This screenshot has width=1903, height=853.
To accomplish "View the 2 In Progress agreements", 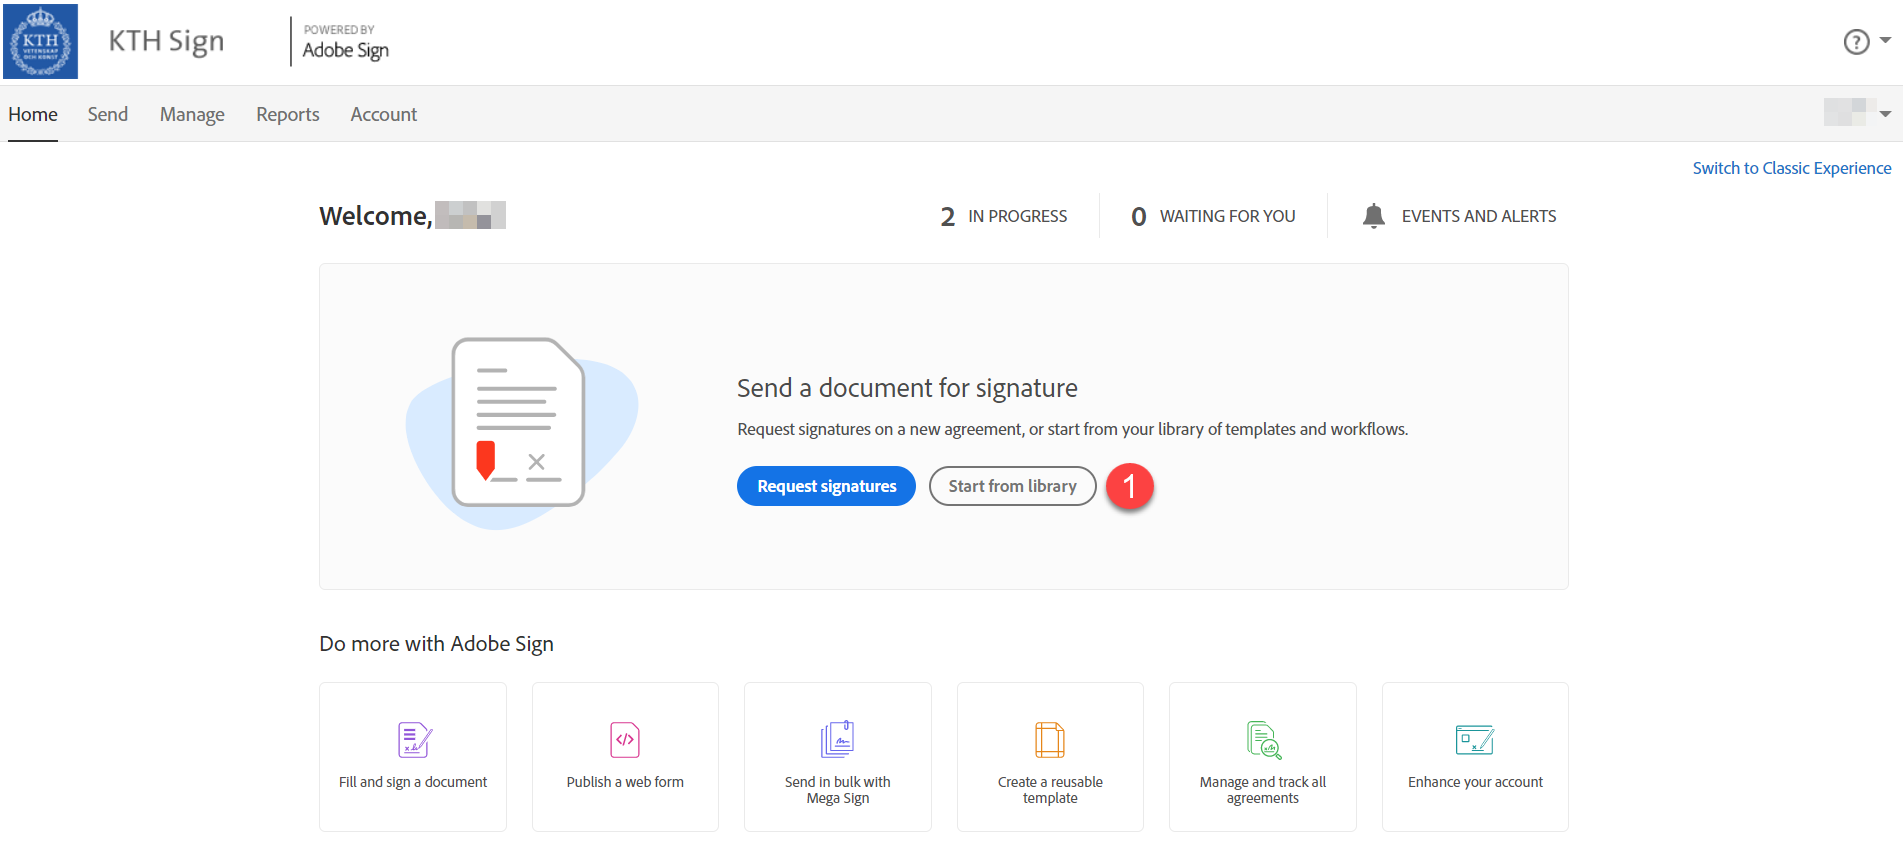I will click(1004, 216).
